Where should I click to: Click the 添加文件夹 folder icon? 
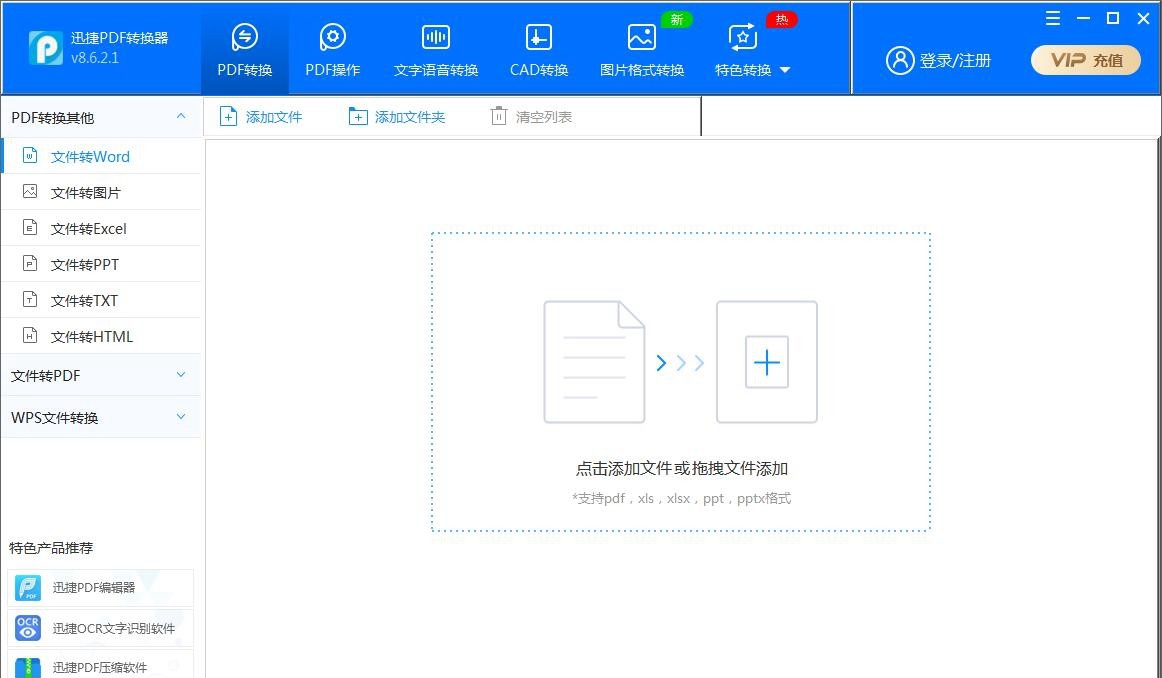(x=358, y=116)
